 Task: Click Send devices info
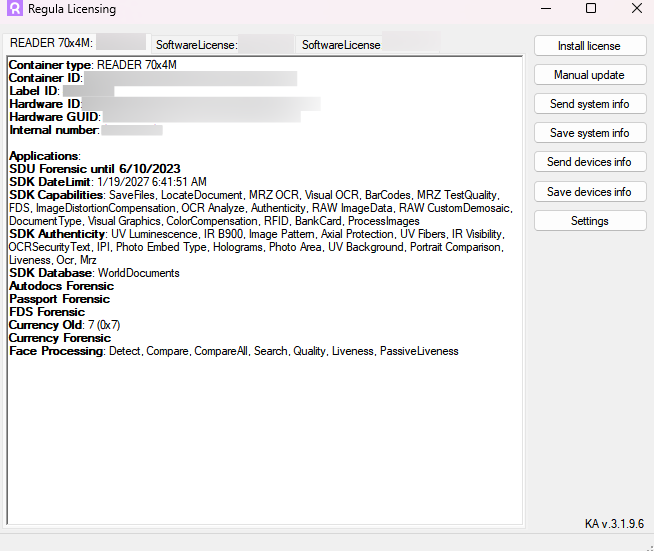[x=590, y=162]
